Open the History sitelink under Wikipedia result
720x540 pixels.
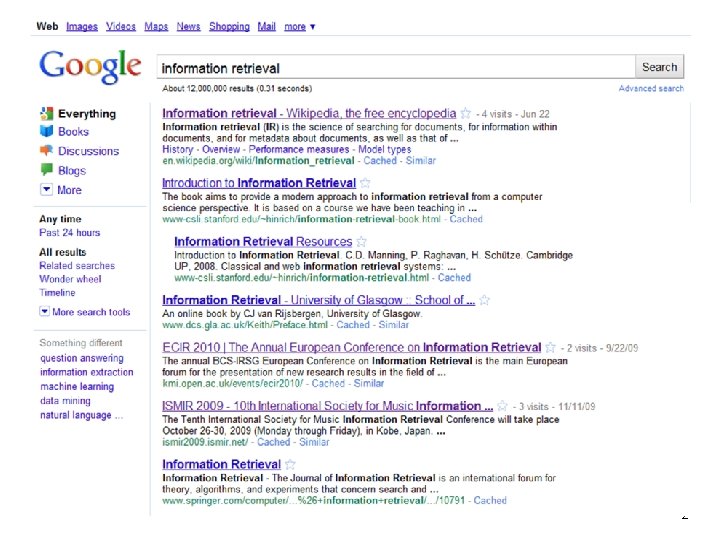click(178, 149)
